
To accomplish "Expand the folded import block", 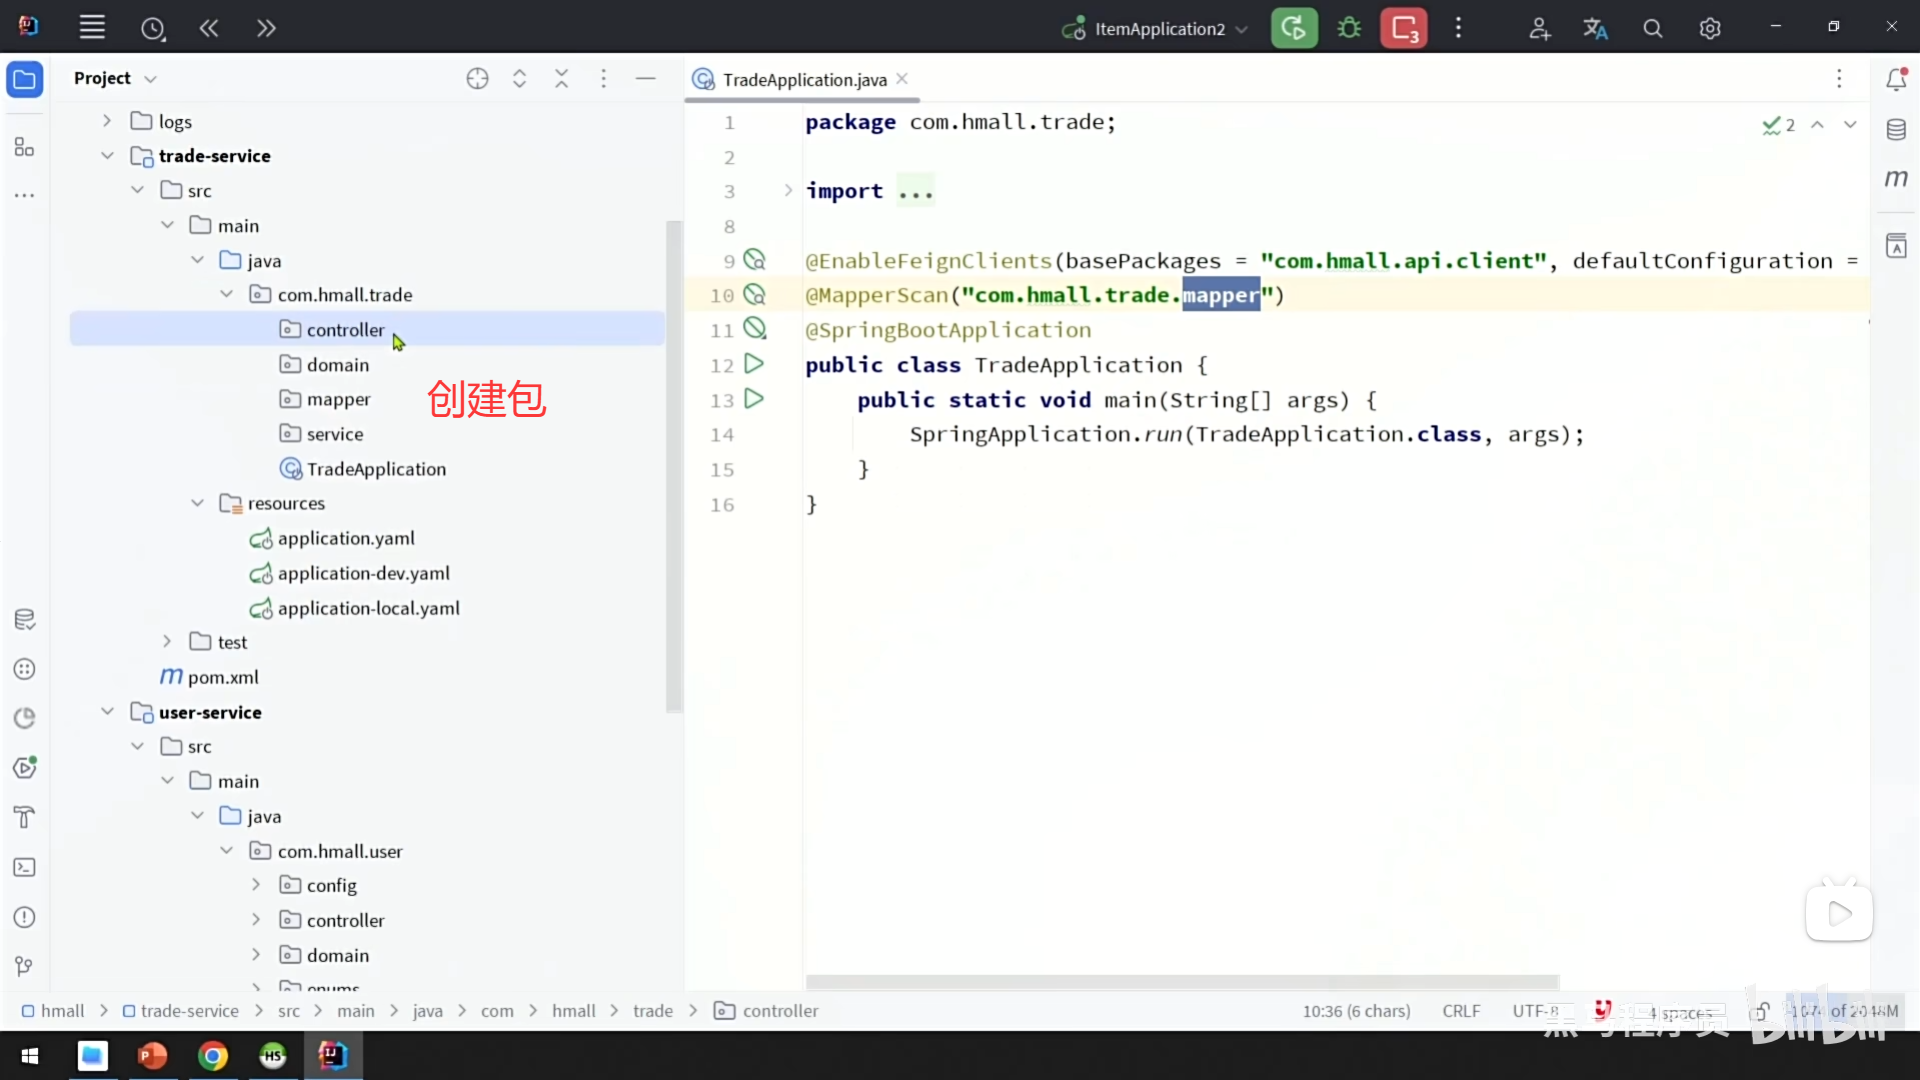I will pos(788,190).
